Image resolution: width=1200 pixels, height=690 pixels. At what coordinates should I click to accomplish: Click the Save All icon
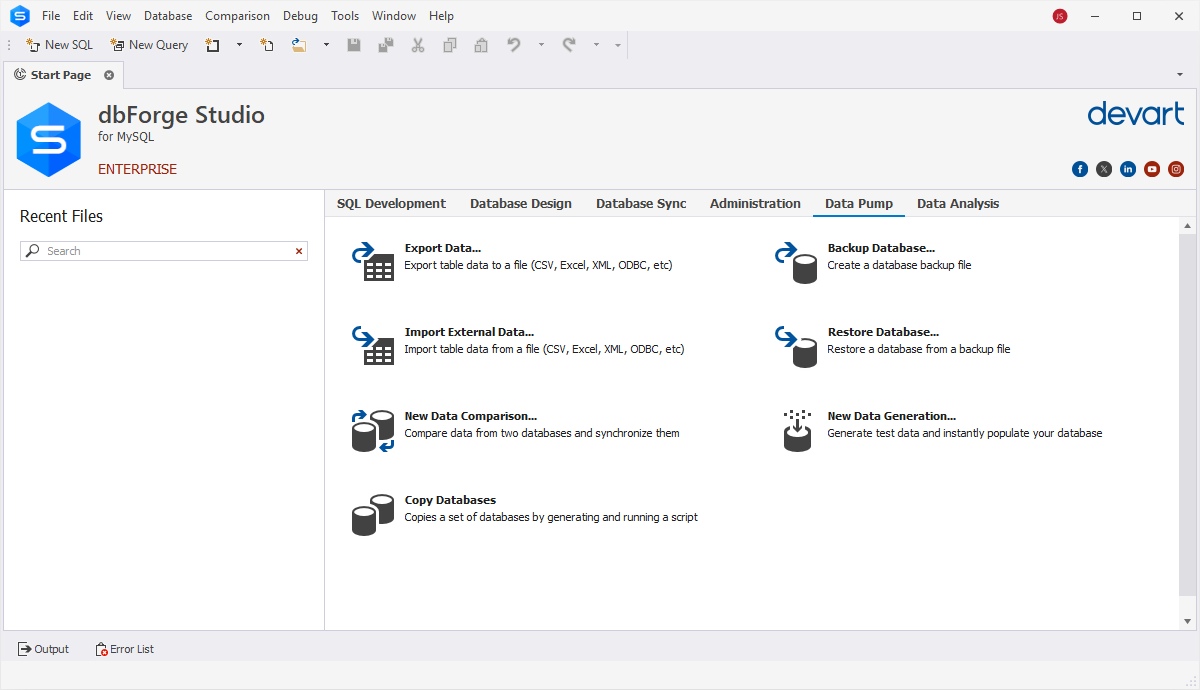click(x=386, y=45)
